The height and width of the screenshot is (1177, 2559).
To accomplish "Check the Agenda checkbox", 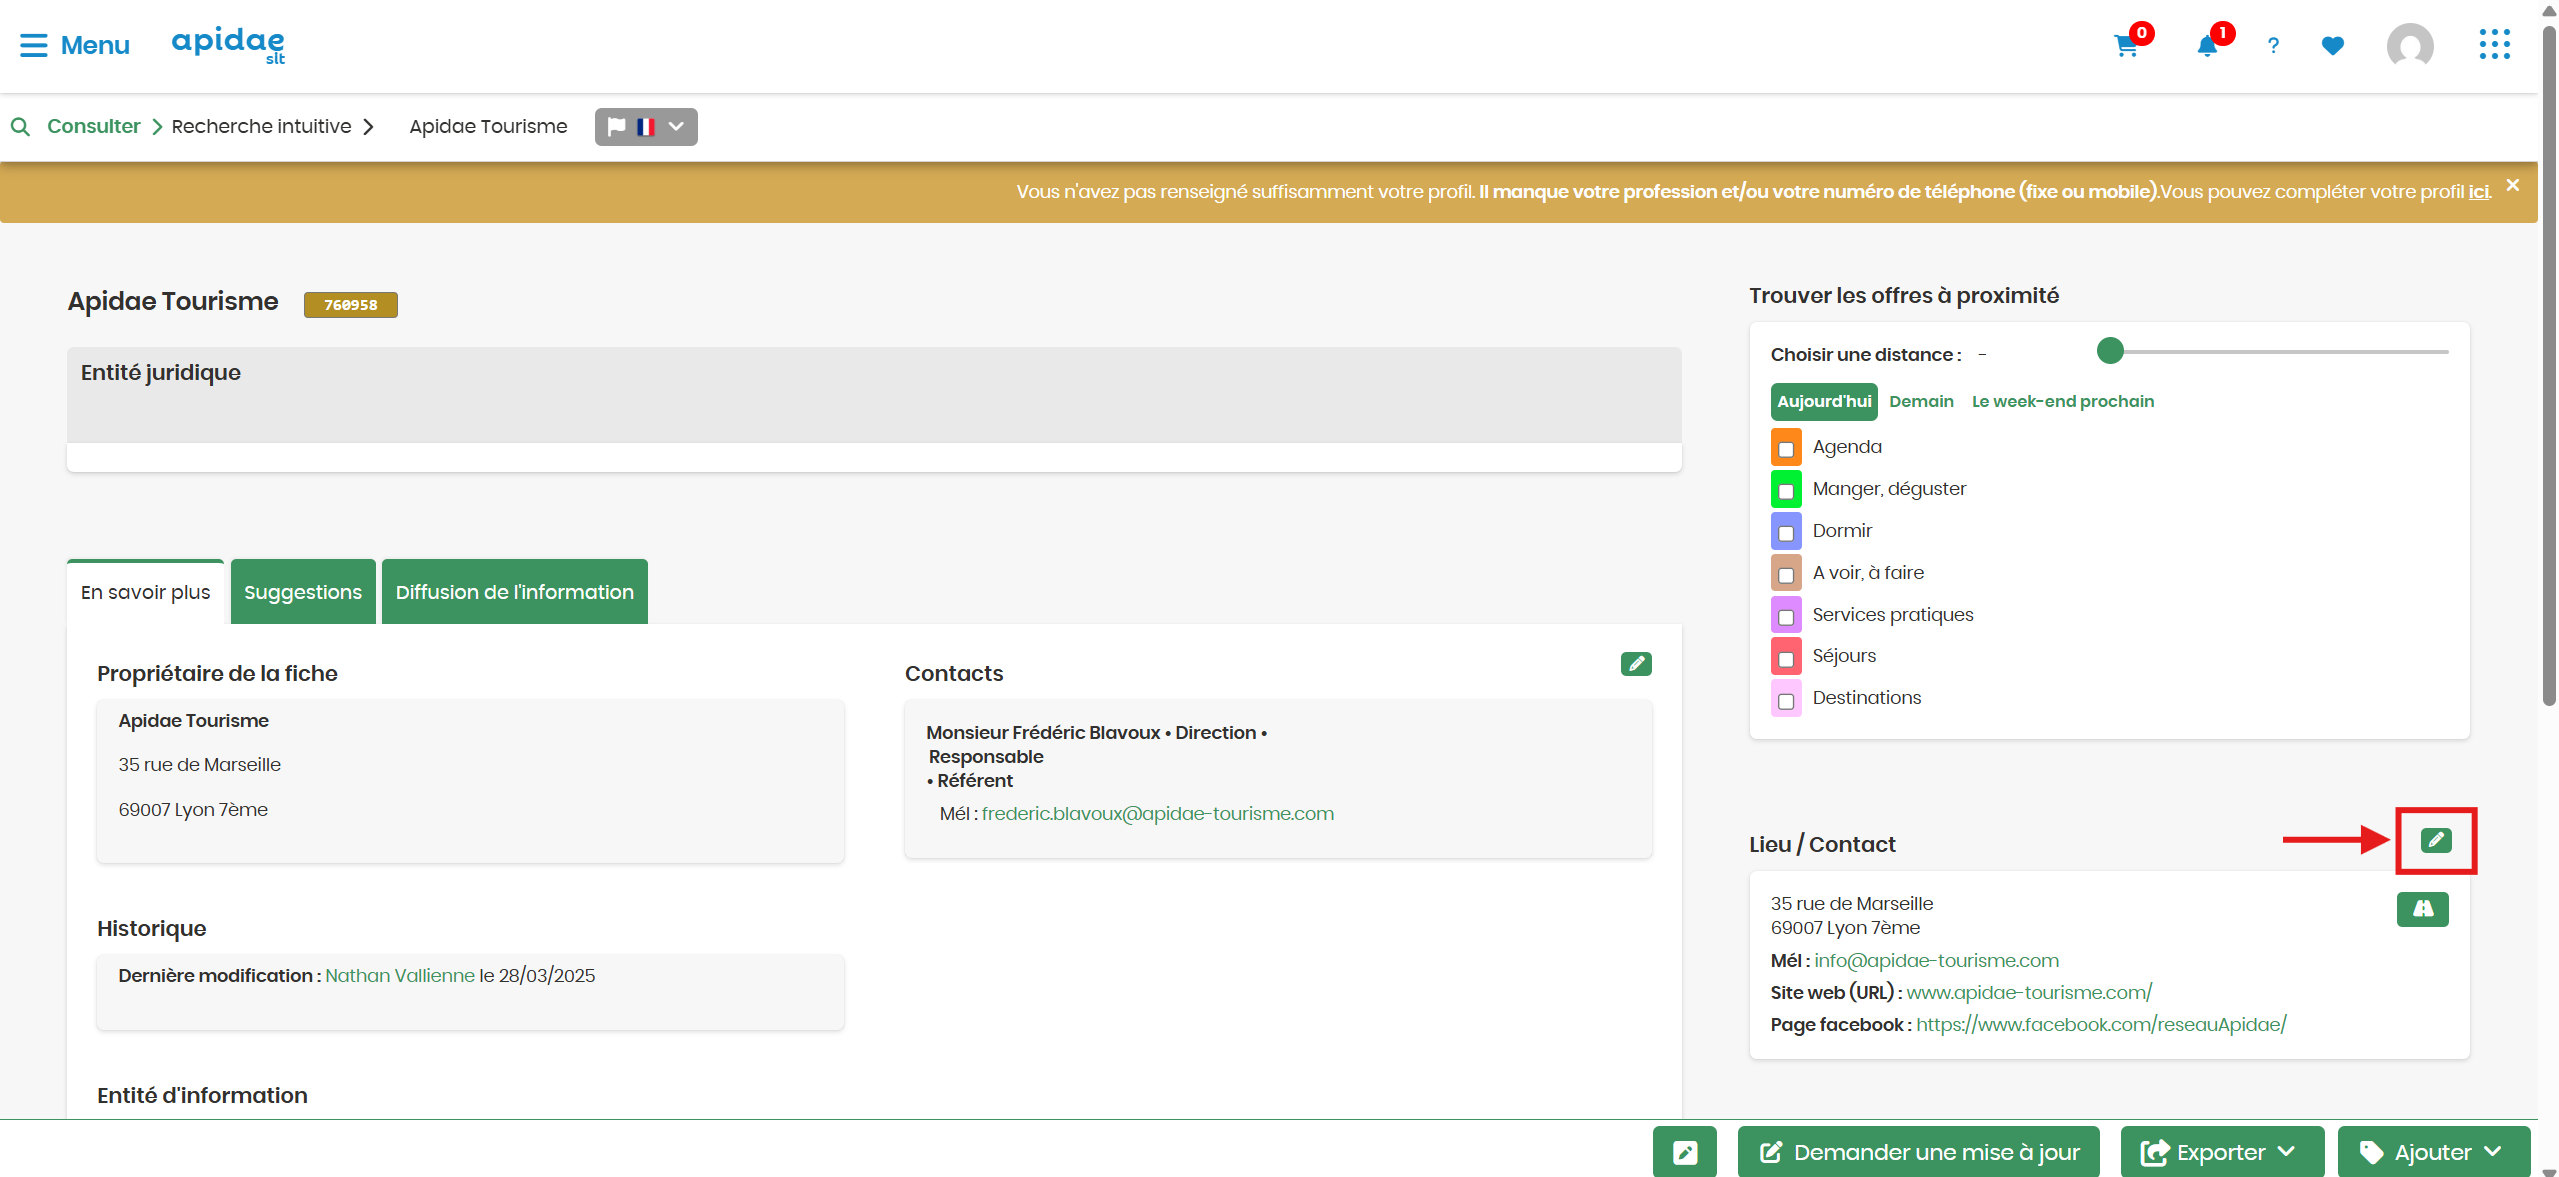I will tap(1786, 449).
